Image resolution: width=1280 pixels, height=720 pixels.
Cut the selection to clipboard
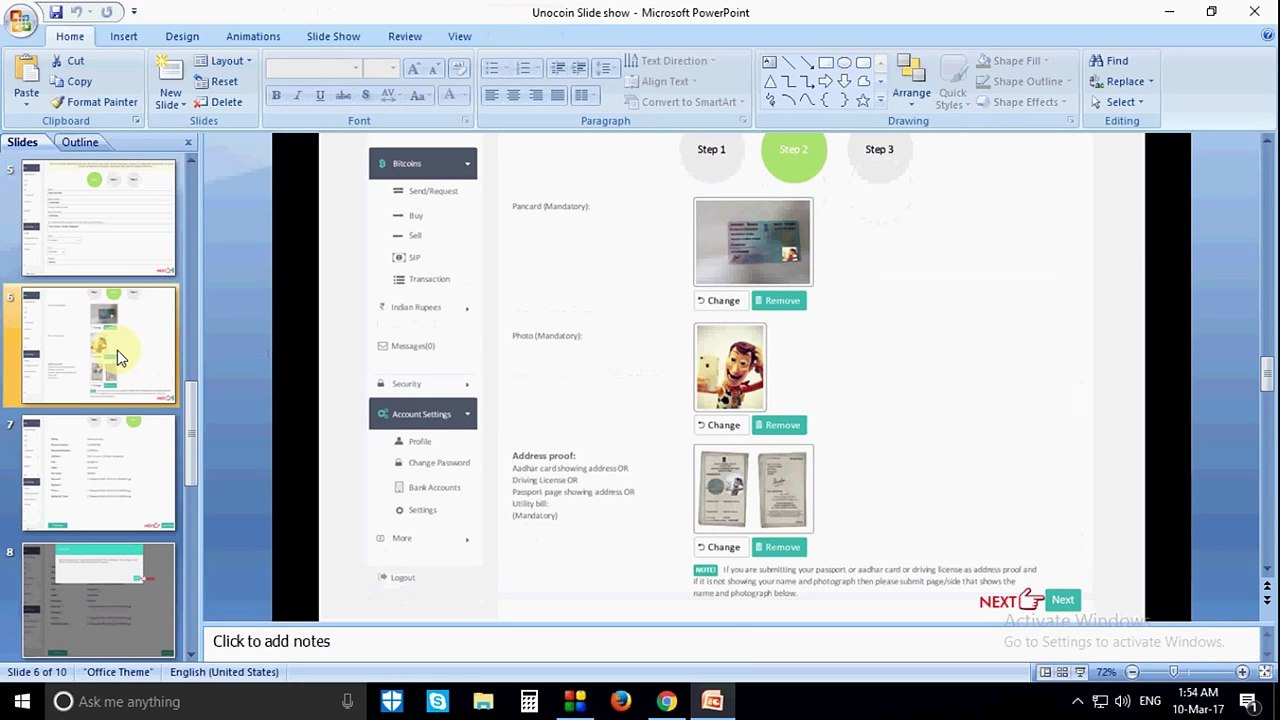tap(67, 61)
